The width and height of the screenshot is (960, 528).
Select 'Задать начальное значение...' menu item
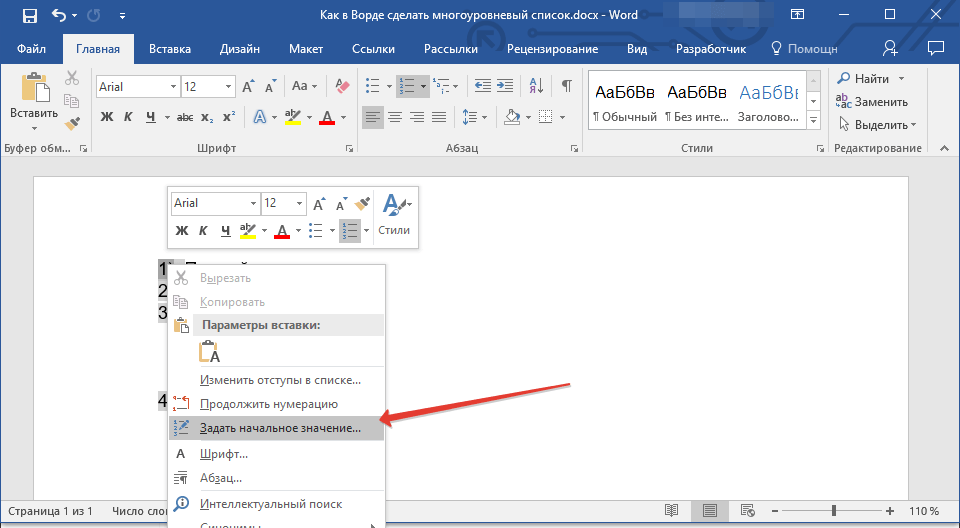[x=280, y=427]
